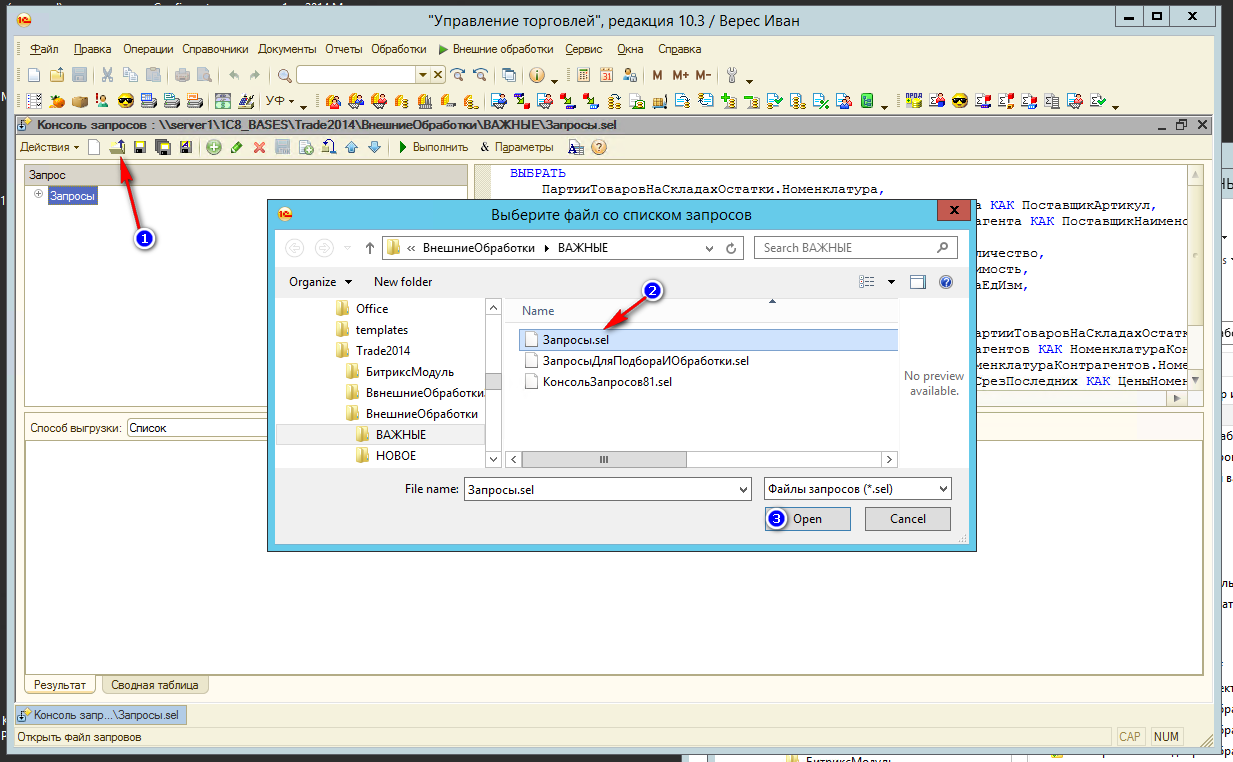Click the red X delete query icon

[259, 147]
